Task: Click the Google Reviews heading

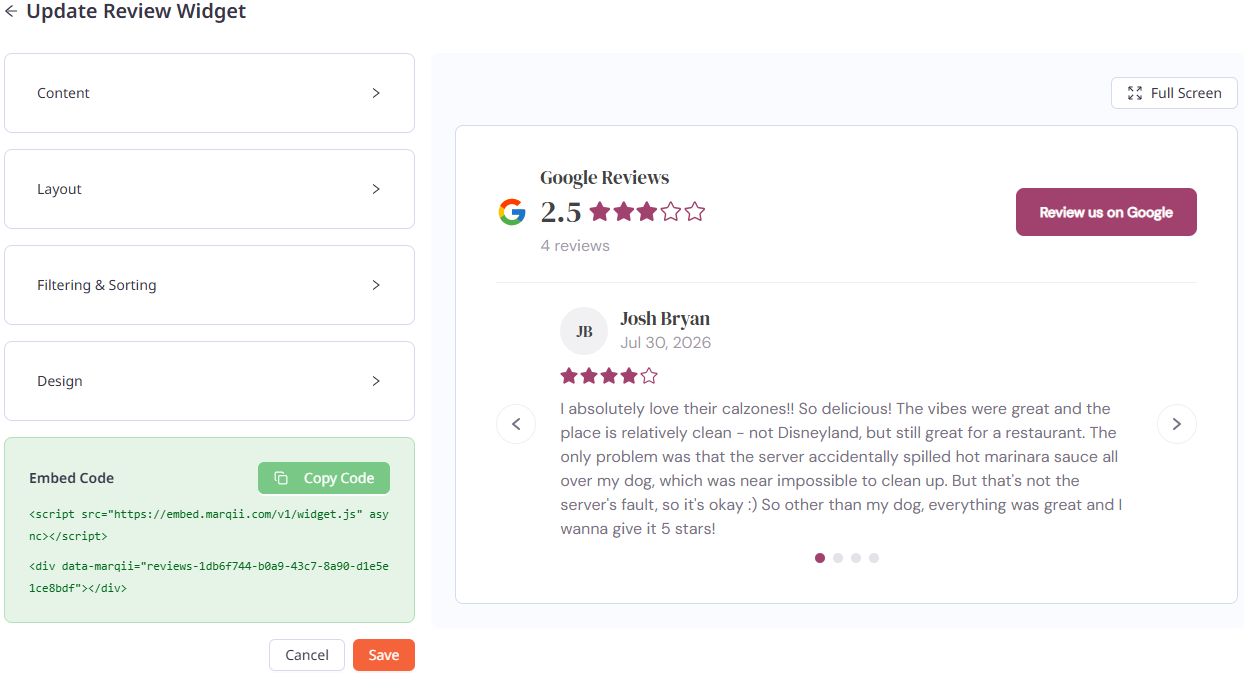Action: click(x=605, y=178)
